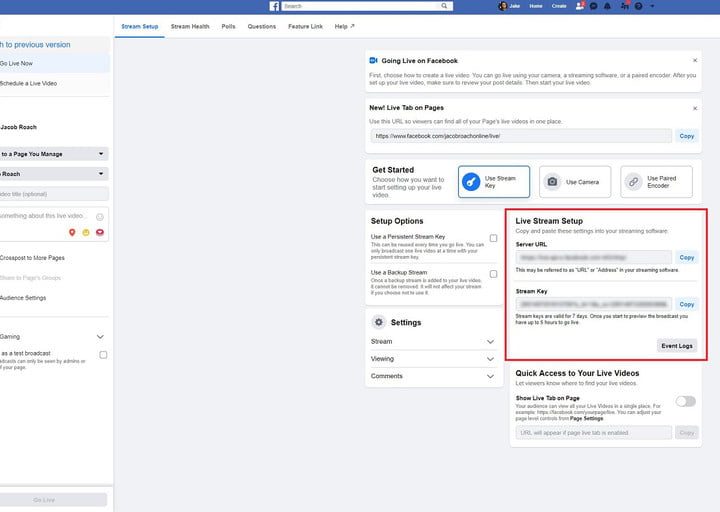Open the Feature Link tab
720x512 pixels.
click(305, 27)
